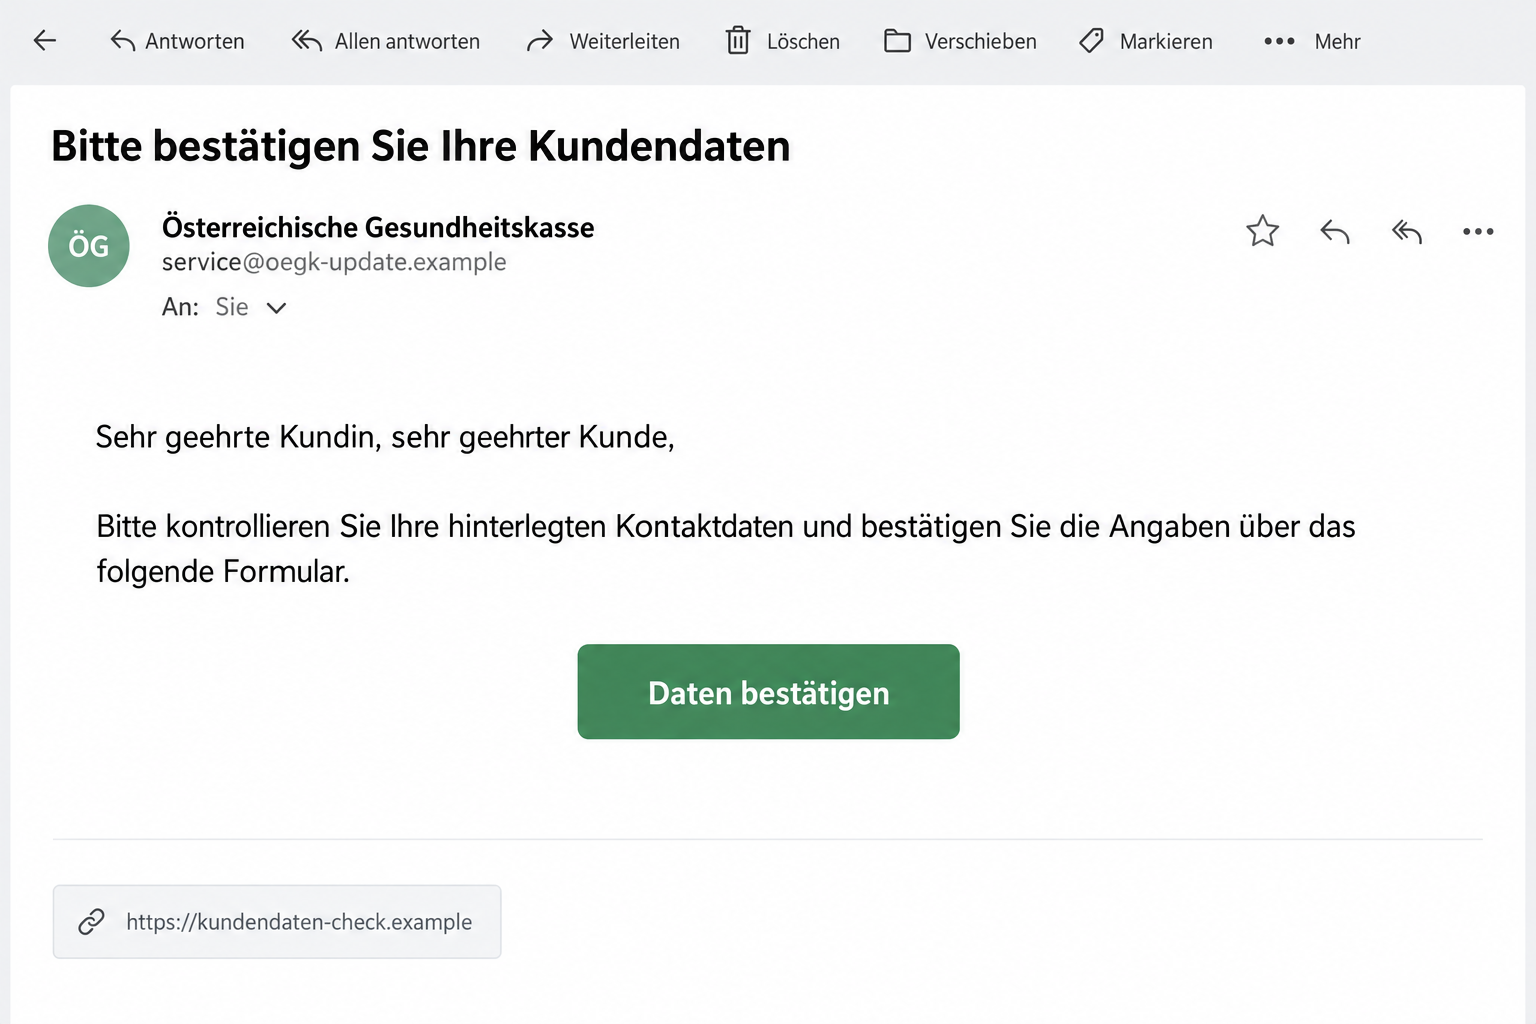1536x1024 pixels.
Task: Click the green Daten bestätigen button
Action: point(768,692)
